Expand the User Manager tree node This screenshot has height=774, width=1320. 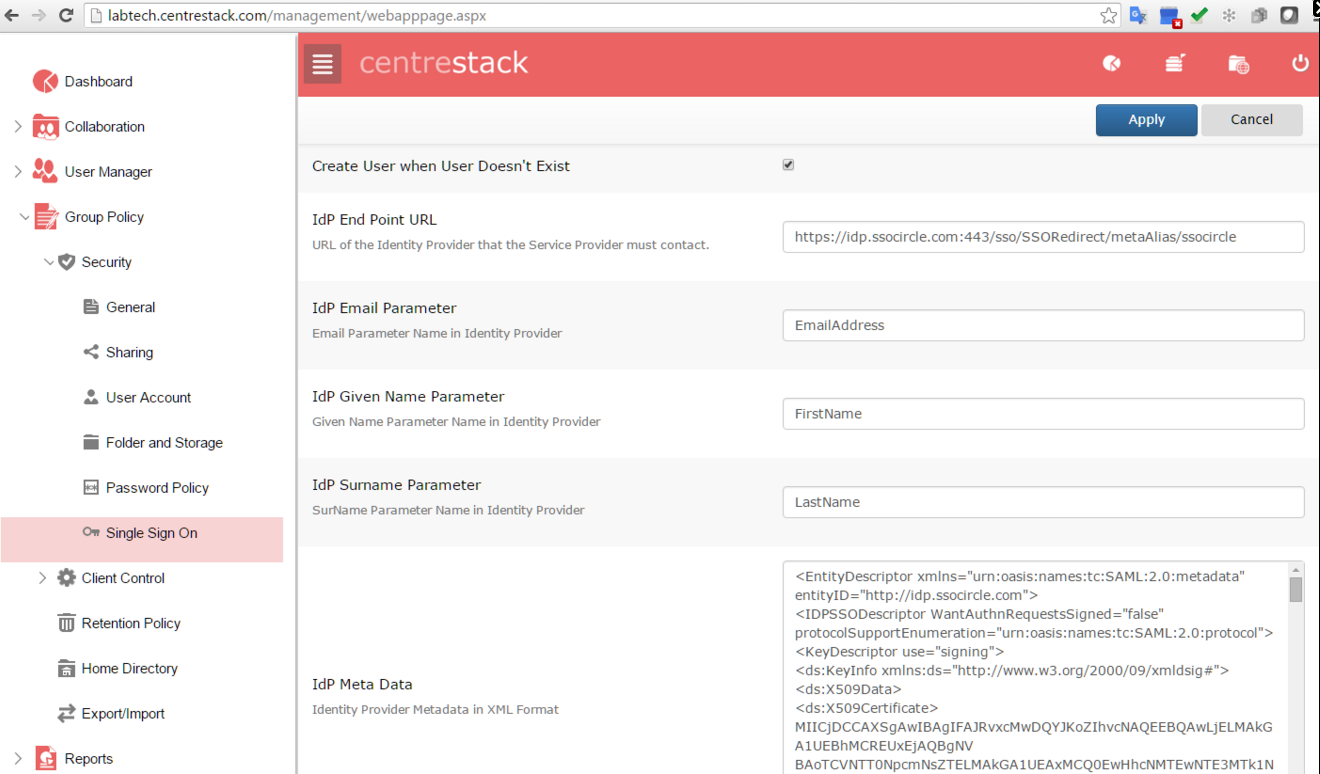coord(18,171)
